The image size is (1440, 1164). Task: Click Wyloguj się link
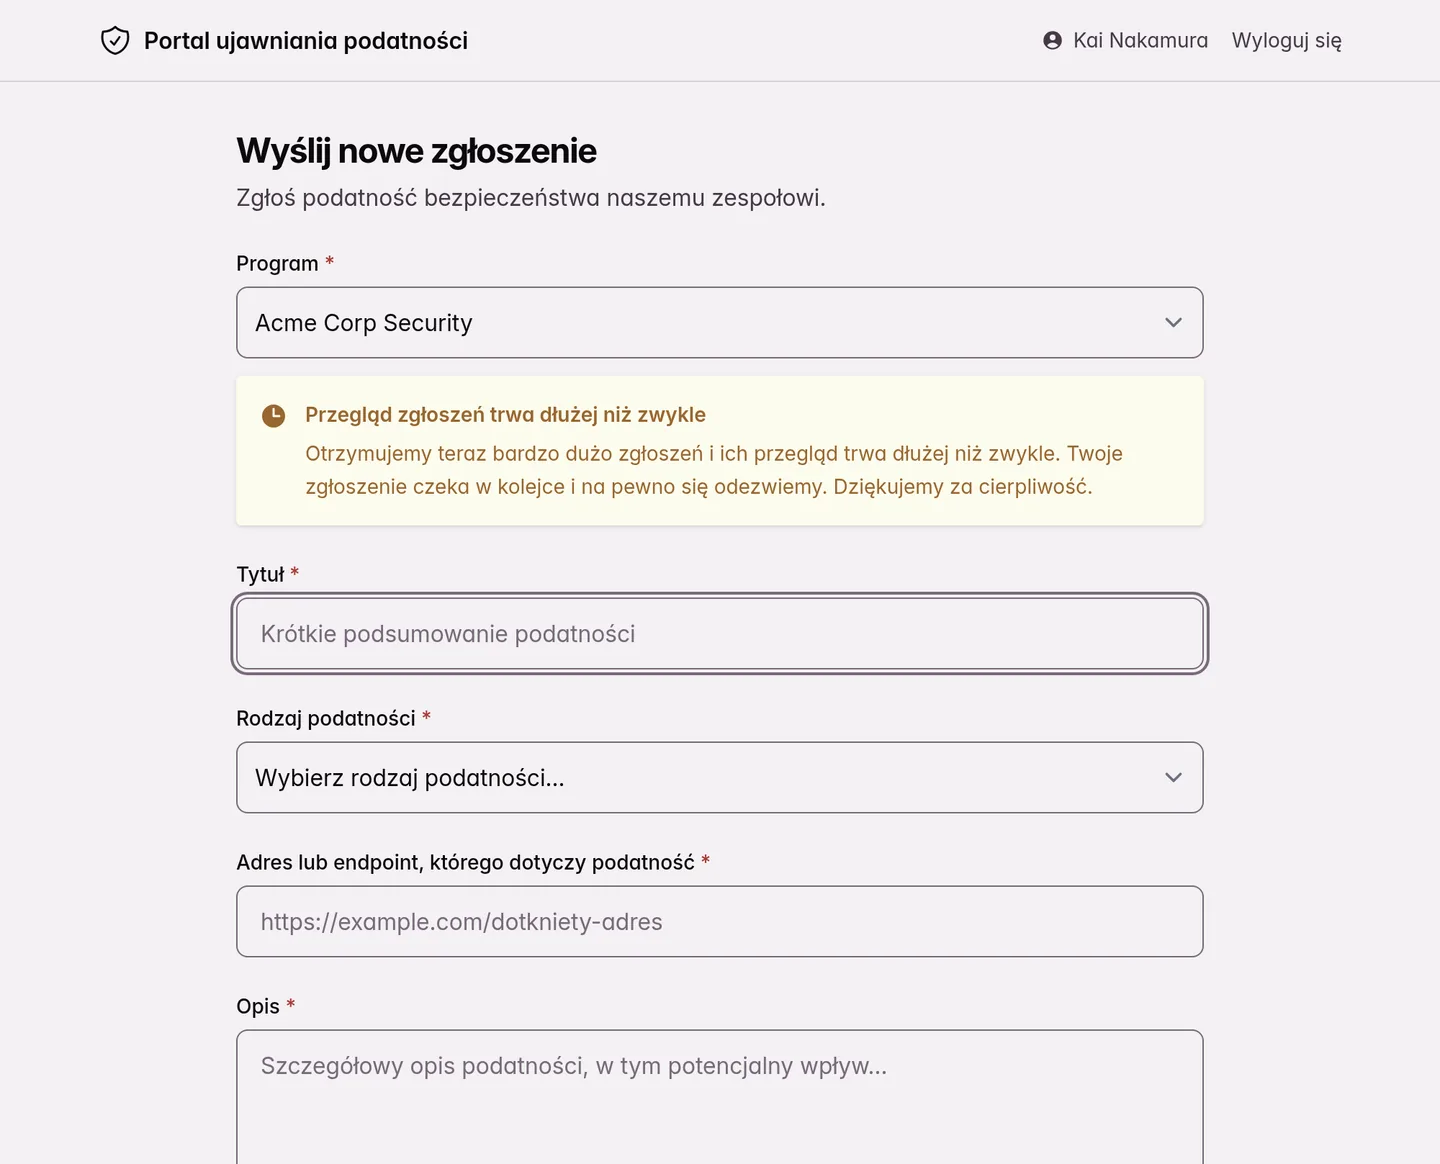coord(1286,41)
